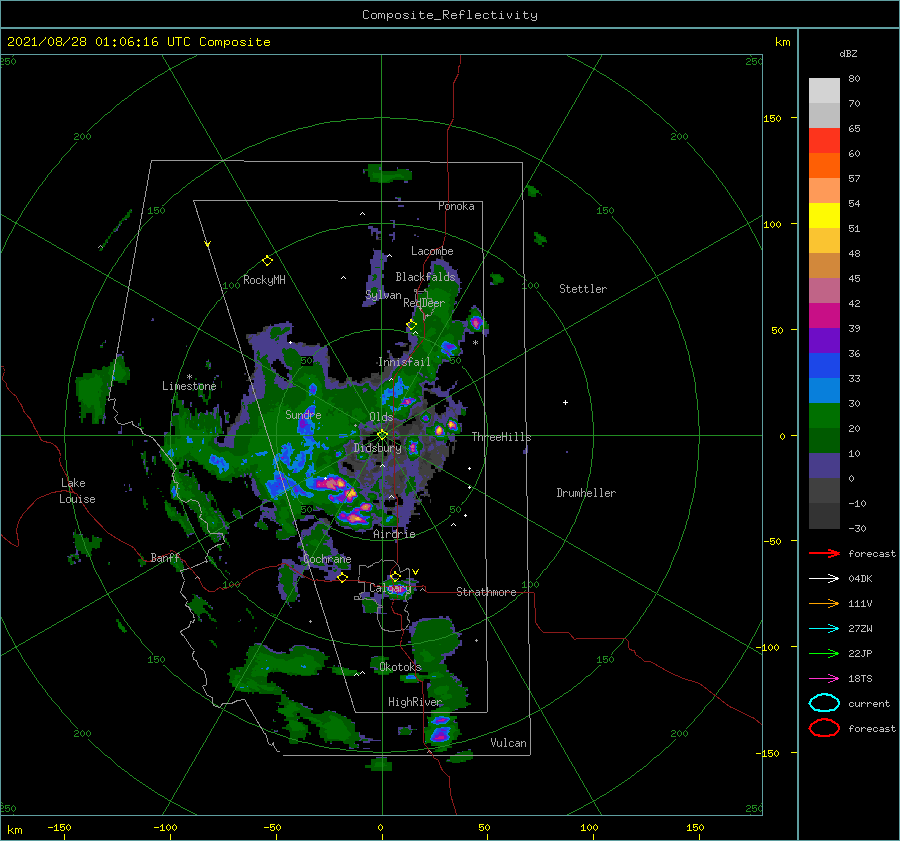900x841 pixels.
Task: Click the Didsbury town label
Action: pos(377,448)
